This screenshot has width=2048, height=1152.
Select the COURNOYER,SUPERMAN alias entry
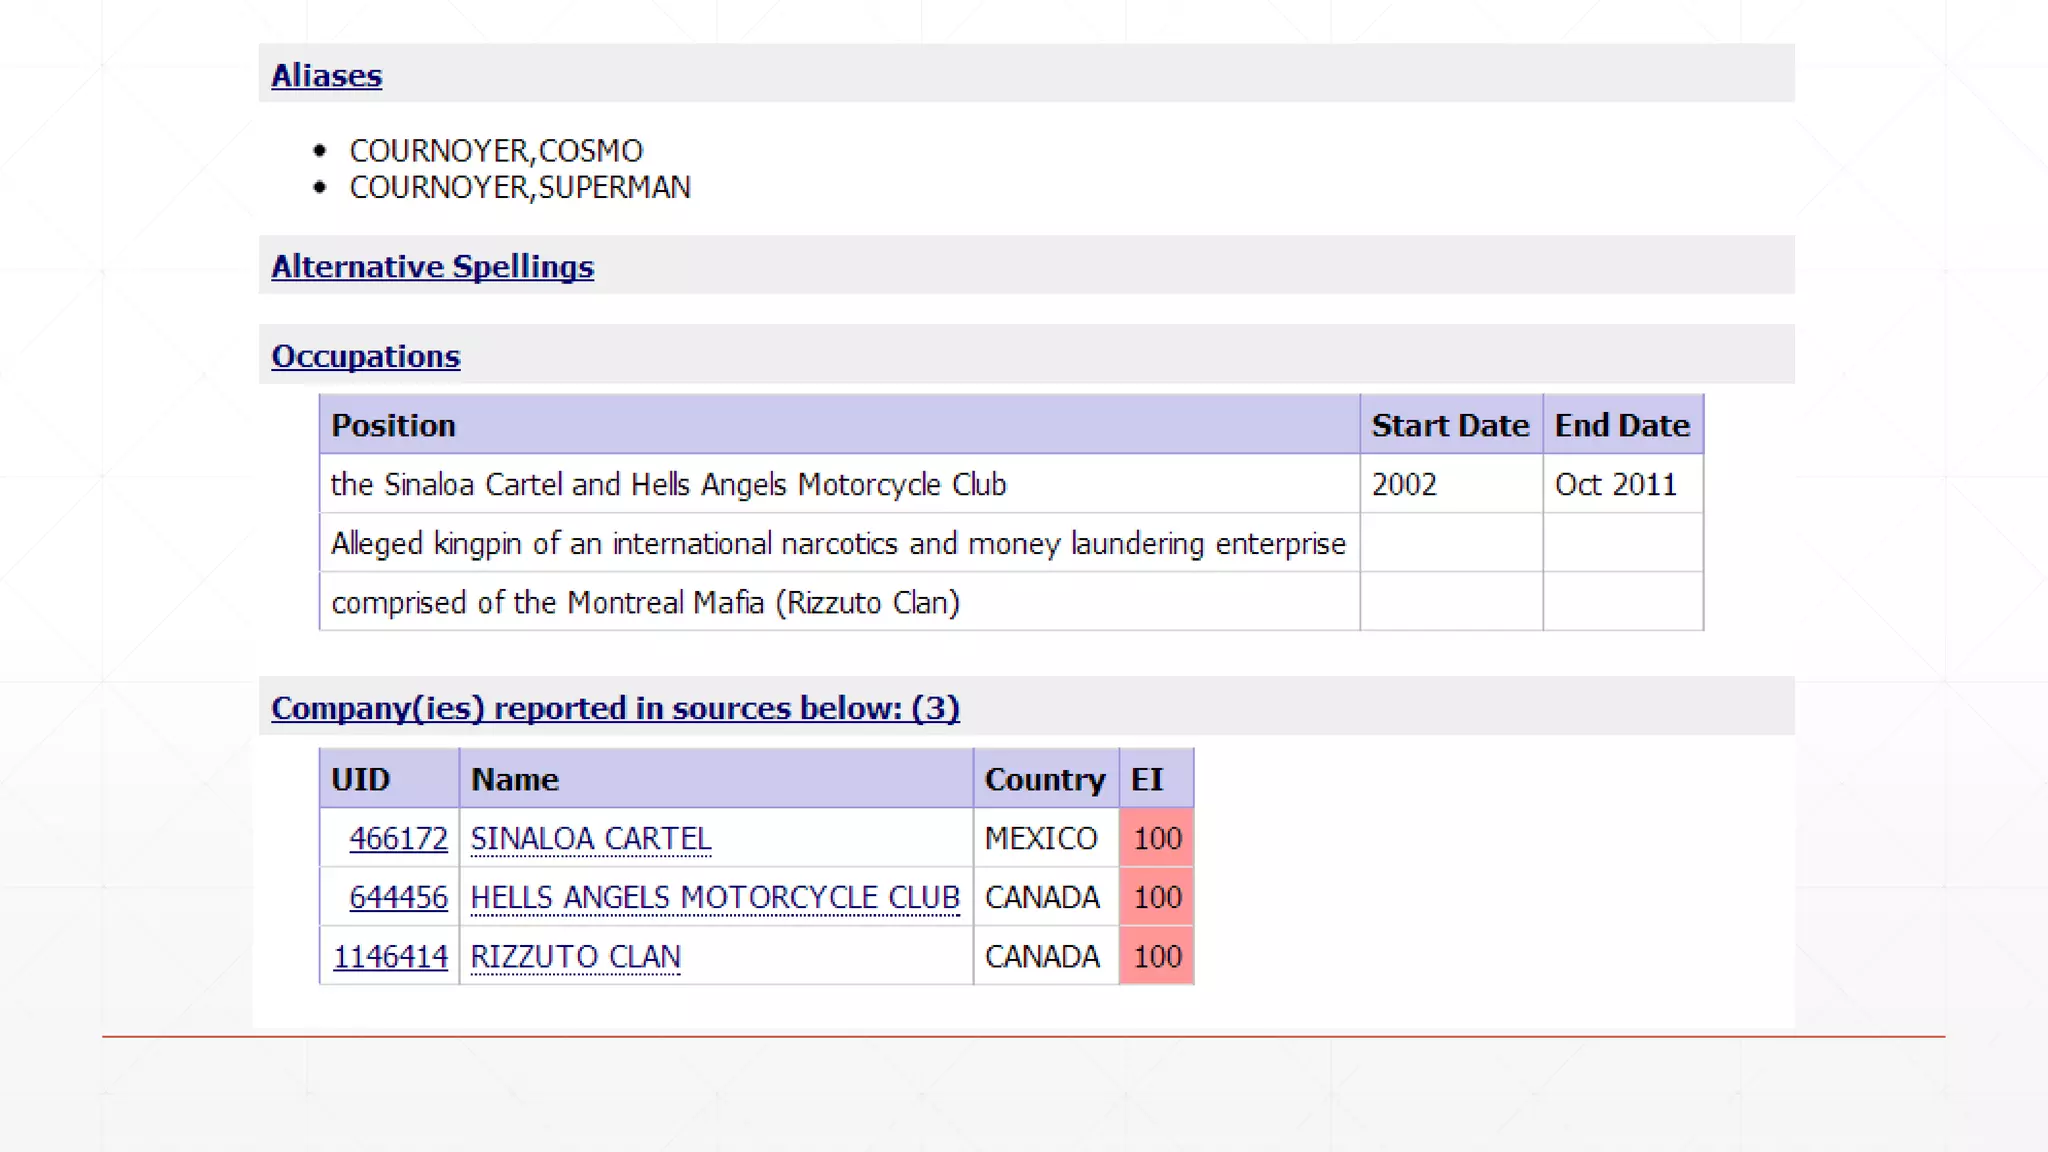click(520, 188)
